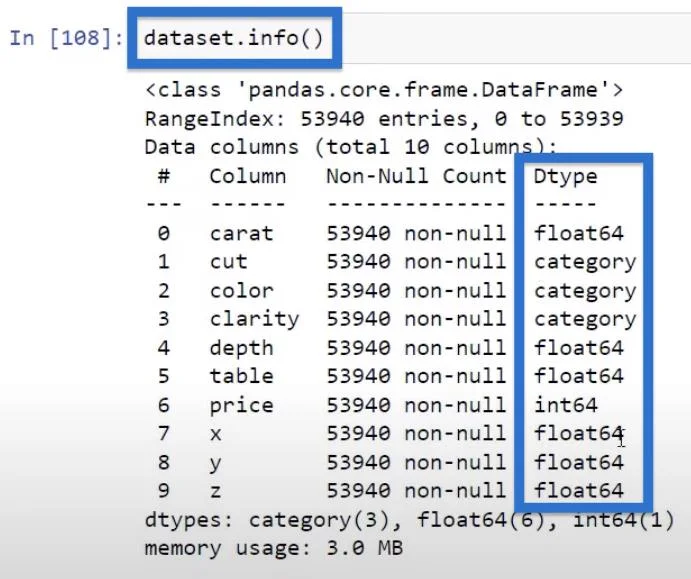Click the category dtype of color row
This screenshot has width=691, height=579.
click(x=585, y=292)
